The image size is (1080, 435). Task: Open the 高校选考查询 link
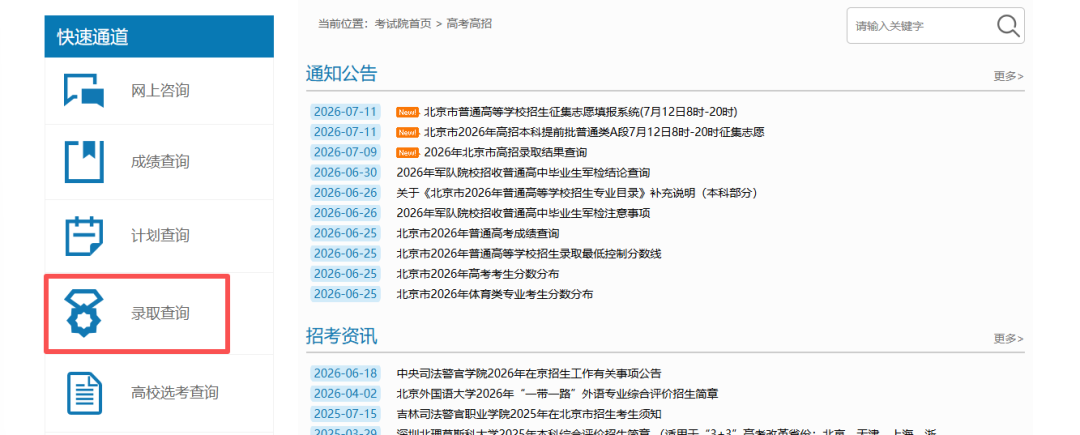click(175, 393)
